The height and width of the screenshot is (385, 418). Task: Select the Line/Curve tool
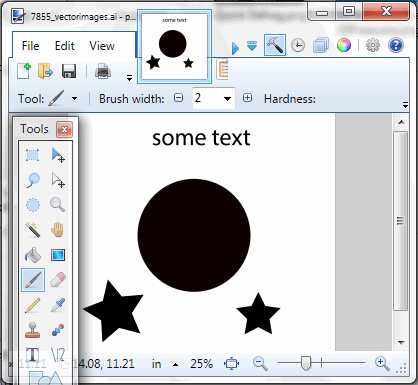[58, 355]
